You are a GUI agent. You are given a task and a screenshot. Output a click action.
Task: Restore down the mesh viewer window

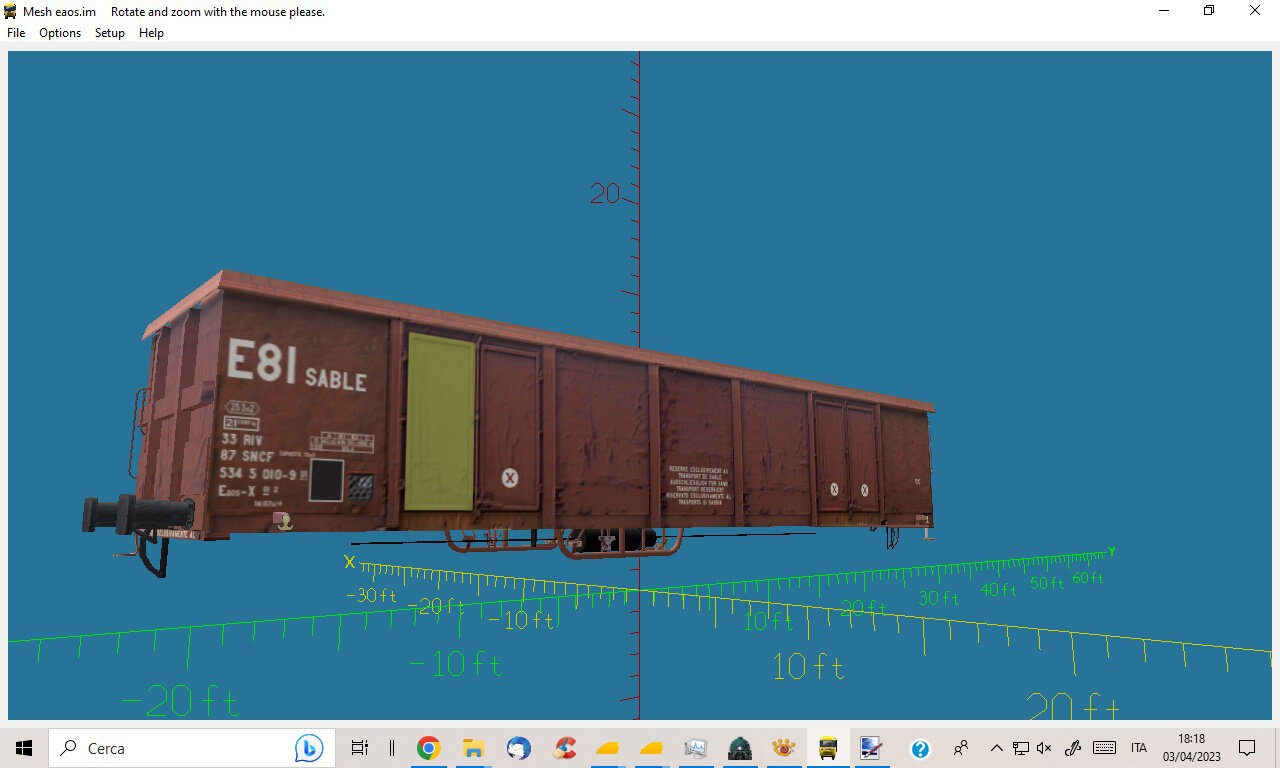click(x=1209, y=11)
